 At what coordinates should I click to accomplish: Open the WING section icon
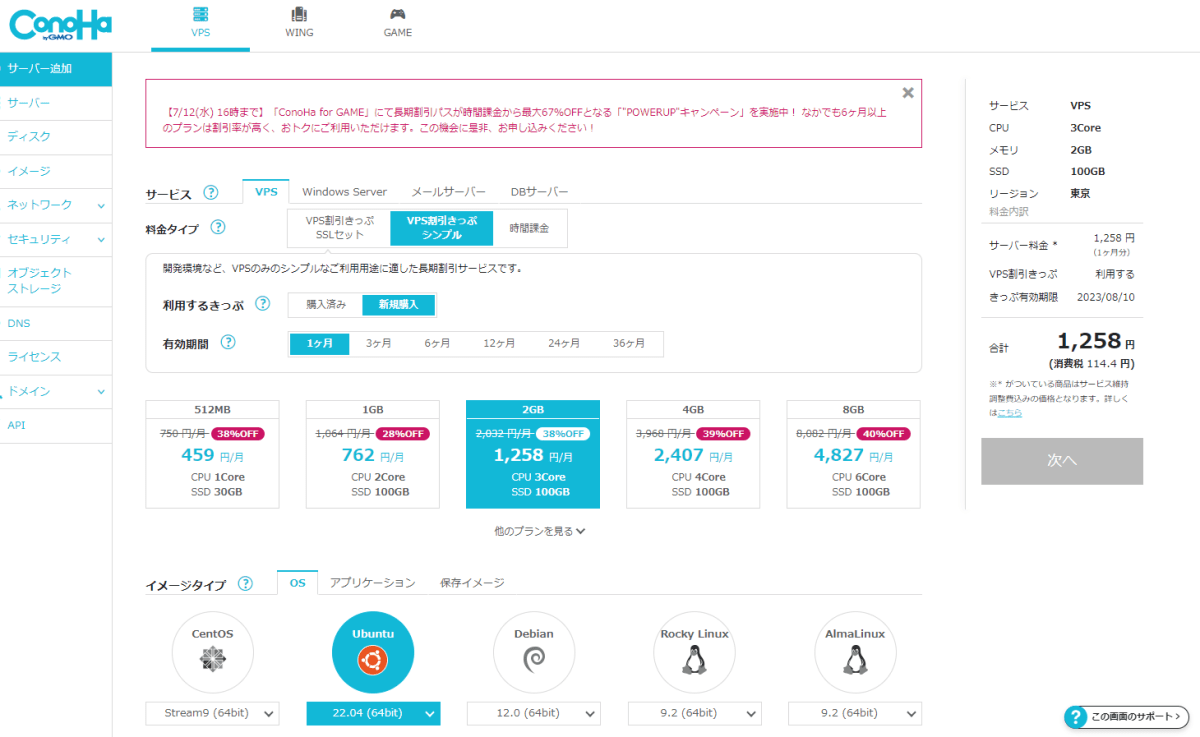pos(299,14)
